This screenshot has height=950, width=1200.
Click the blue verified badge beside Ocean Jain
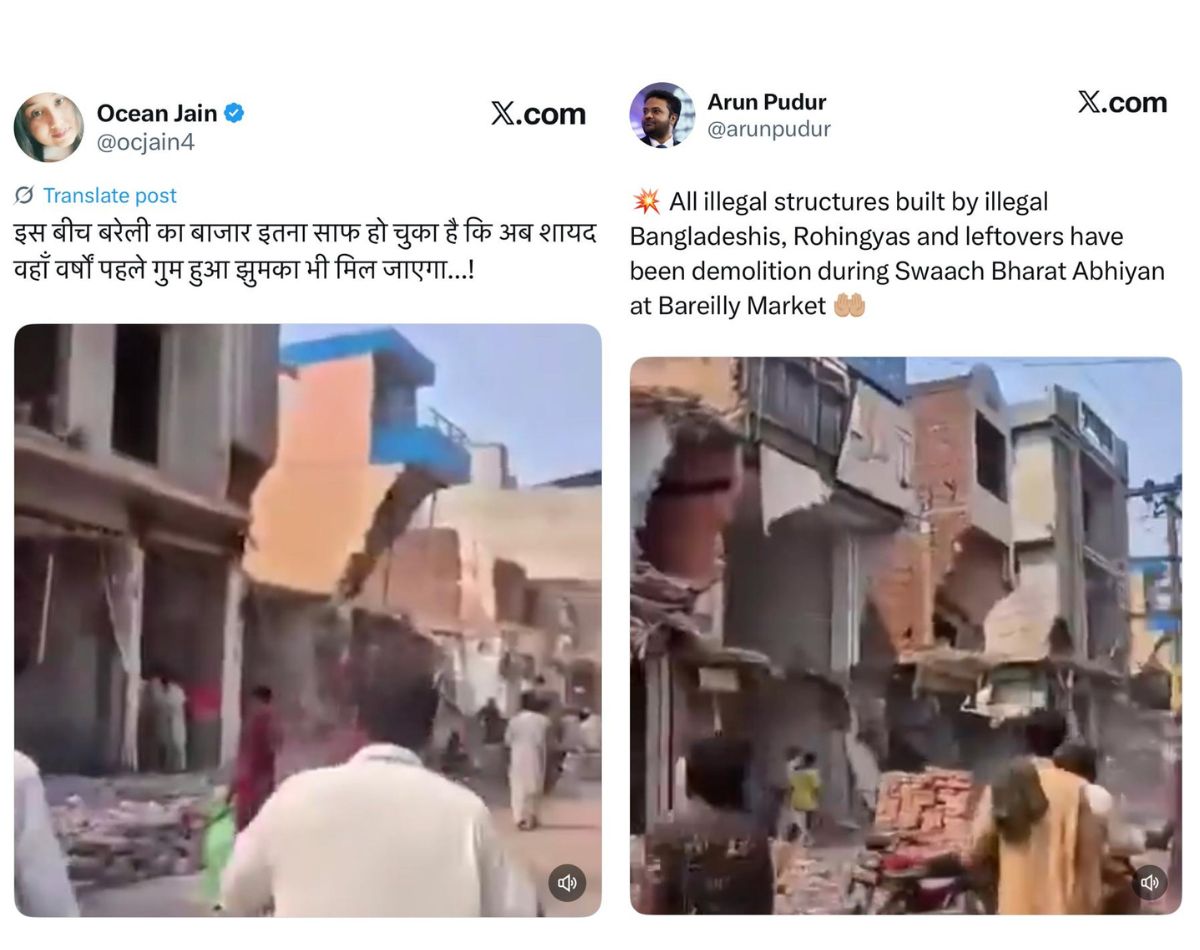click(x=234, y=113)
